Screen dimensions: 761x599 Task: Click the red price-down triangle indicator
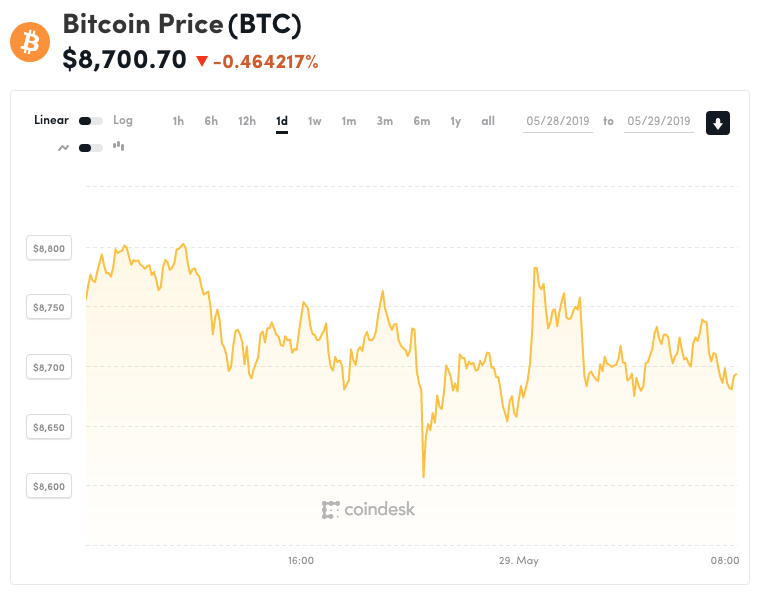coord(202,62)
